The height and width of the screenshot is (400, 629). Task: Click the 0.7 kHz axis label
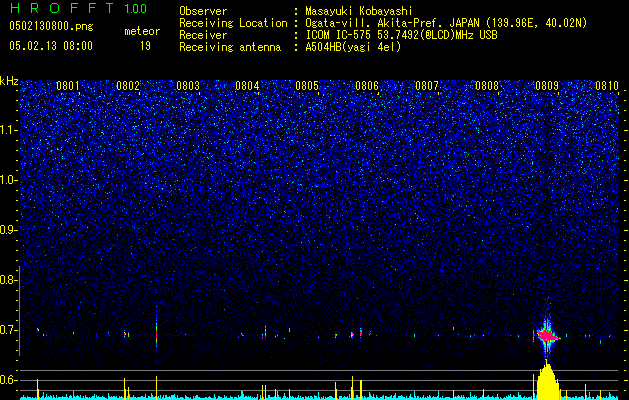point(8,330)
